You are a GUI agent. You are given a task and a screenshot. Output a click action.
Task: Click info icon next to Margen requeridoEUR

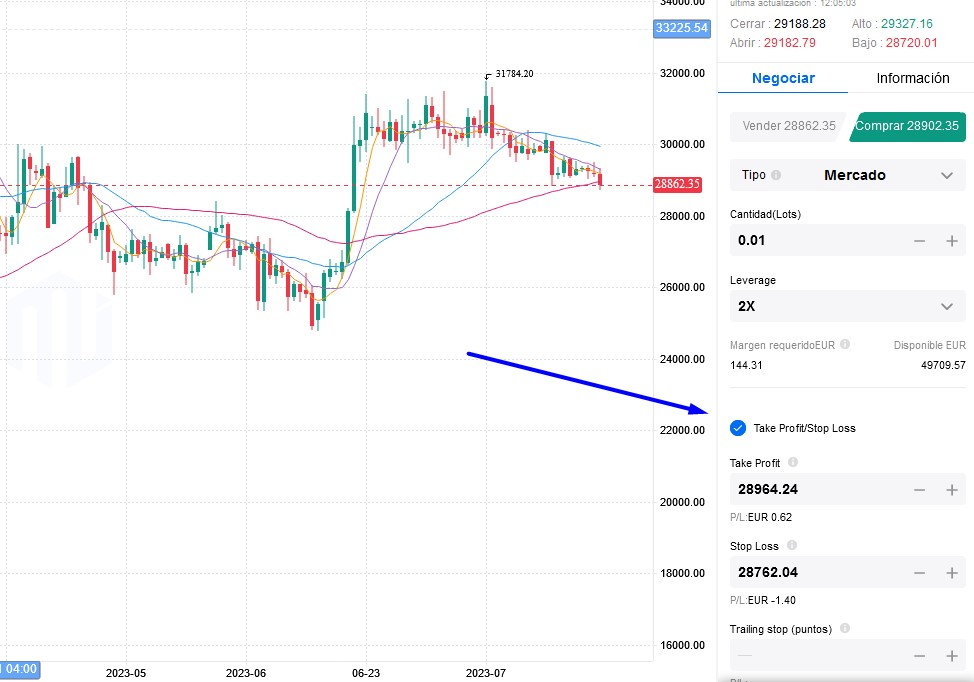[845, 344]
